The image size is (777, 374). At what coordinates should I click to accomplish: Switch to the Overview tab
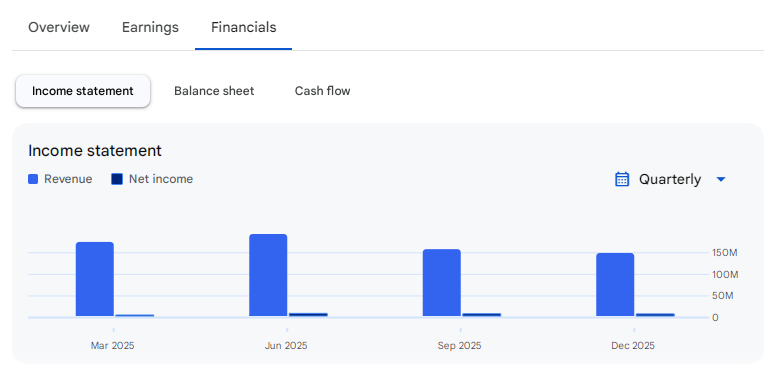pos(59,27)
